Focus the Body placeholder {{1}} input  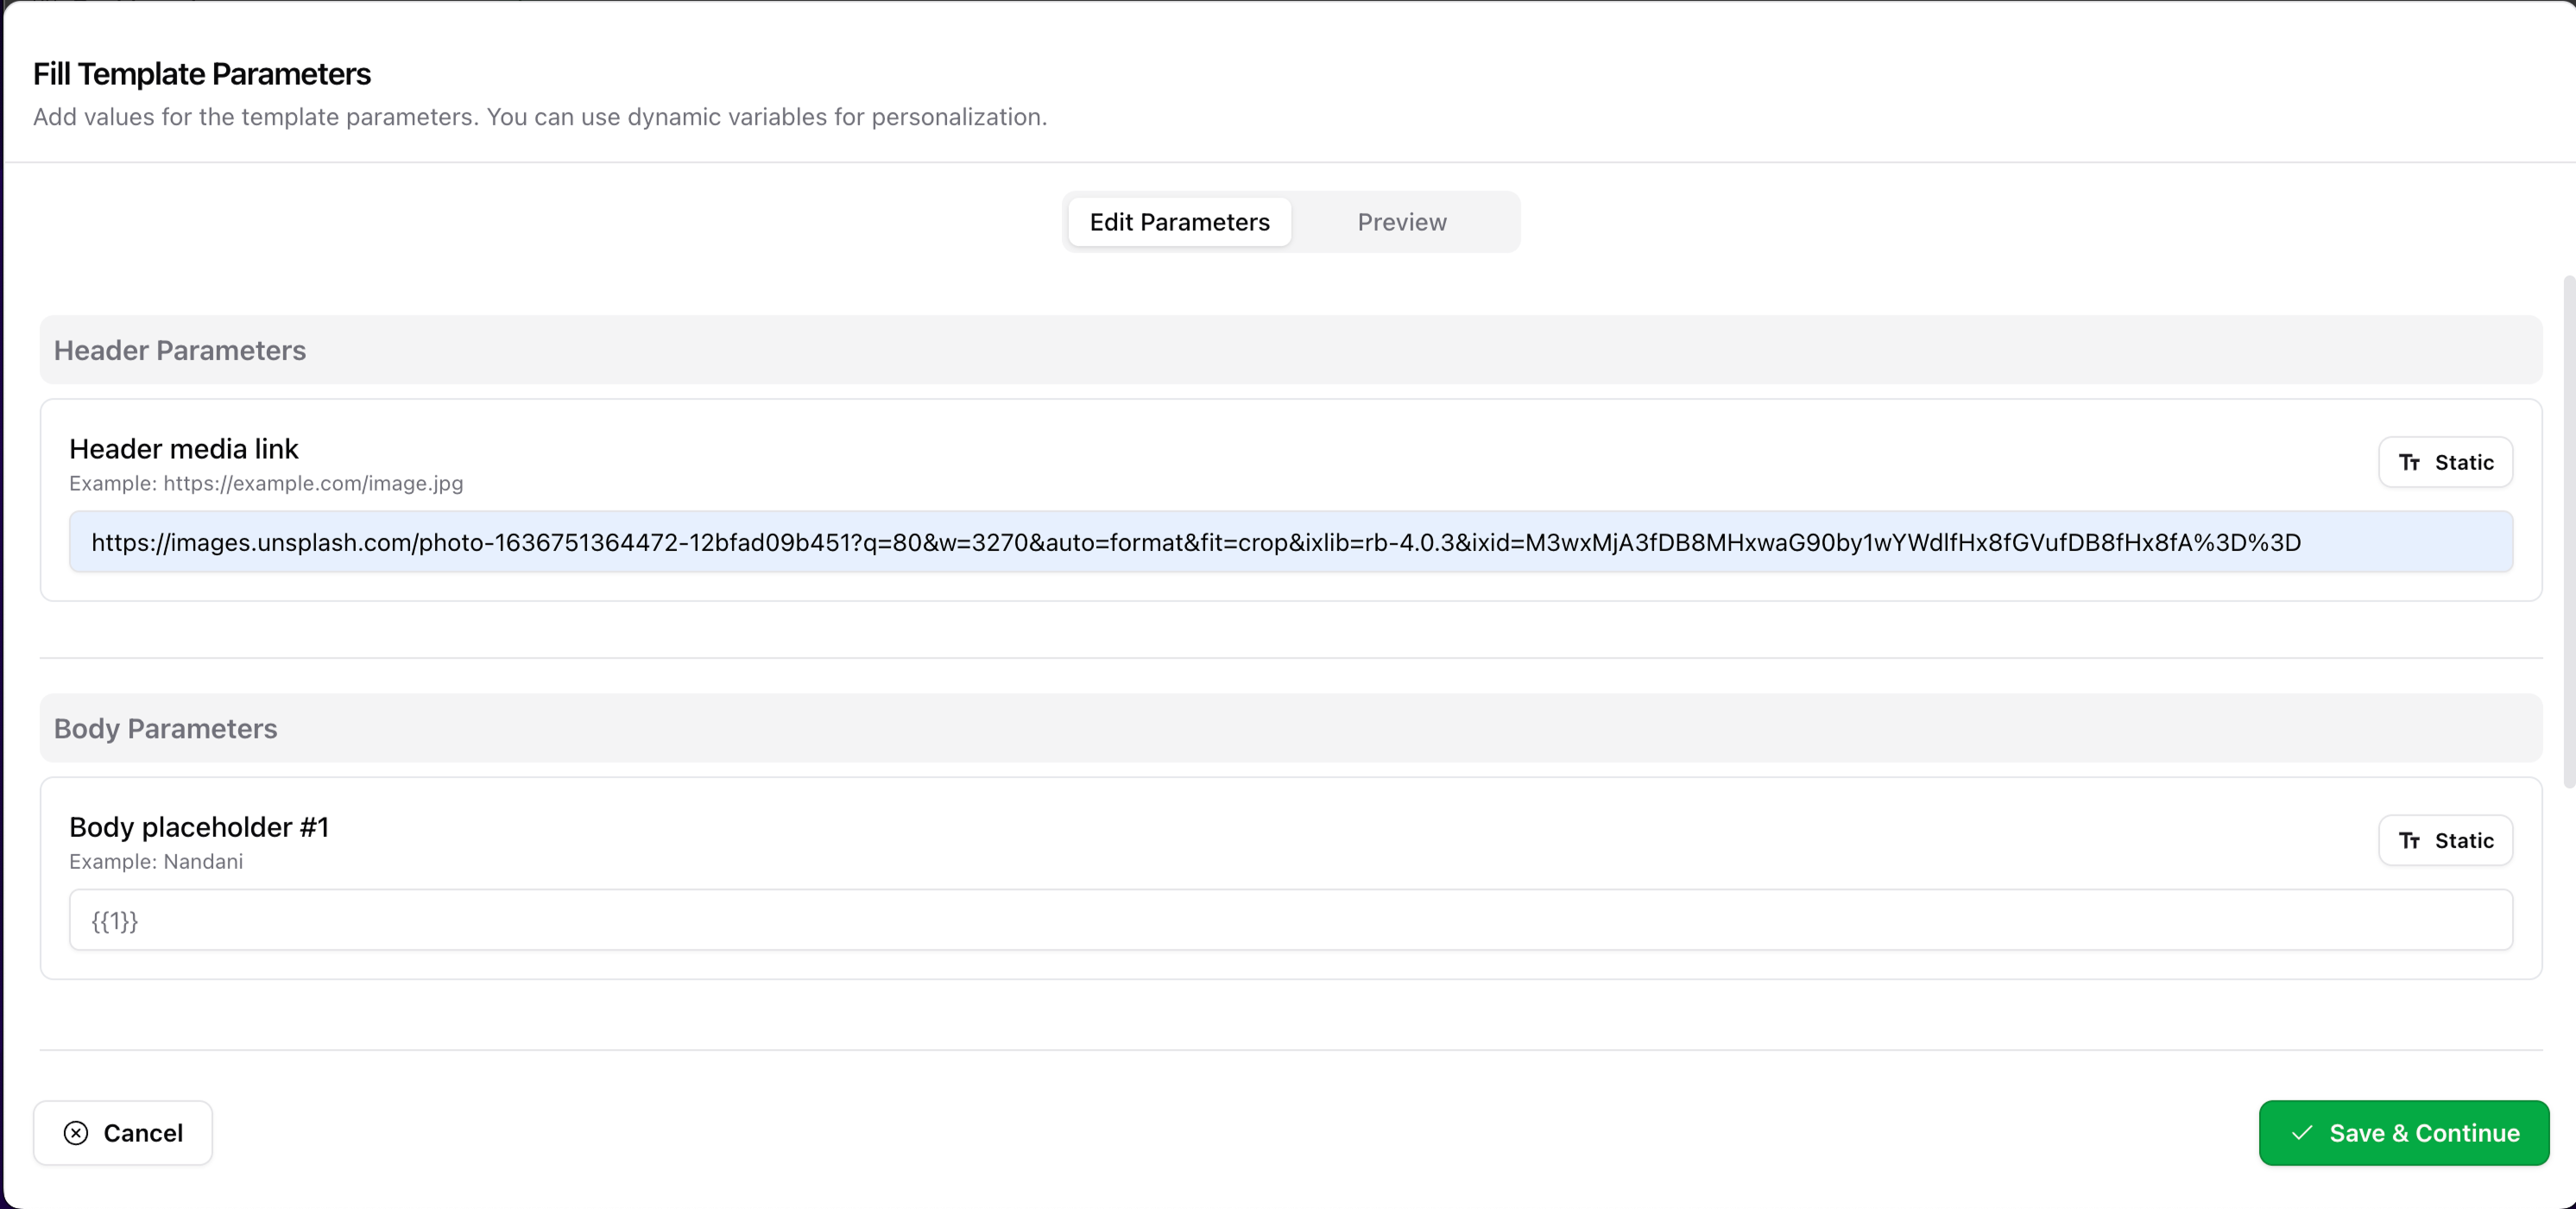click(x=1290, y=920)
